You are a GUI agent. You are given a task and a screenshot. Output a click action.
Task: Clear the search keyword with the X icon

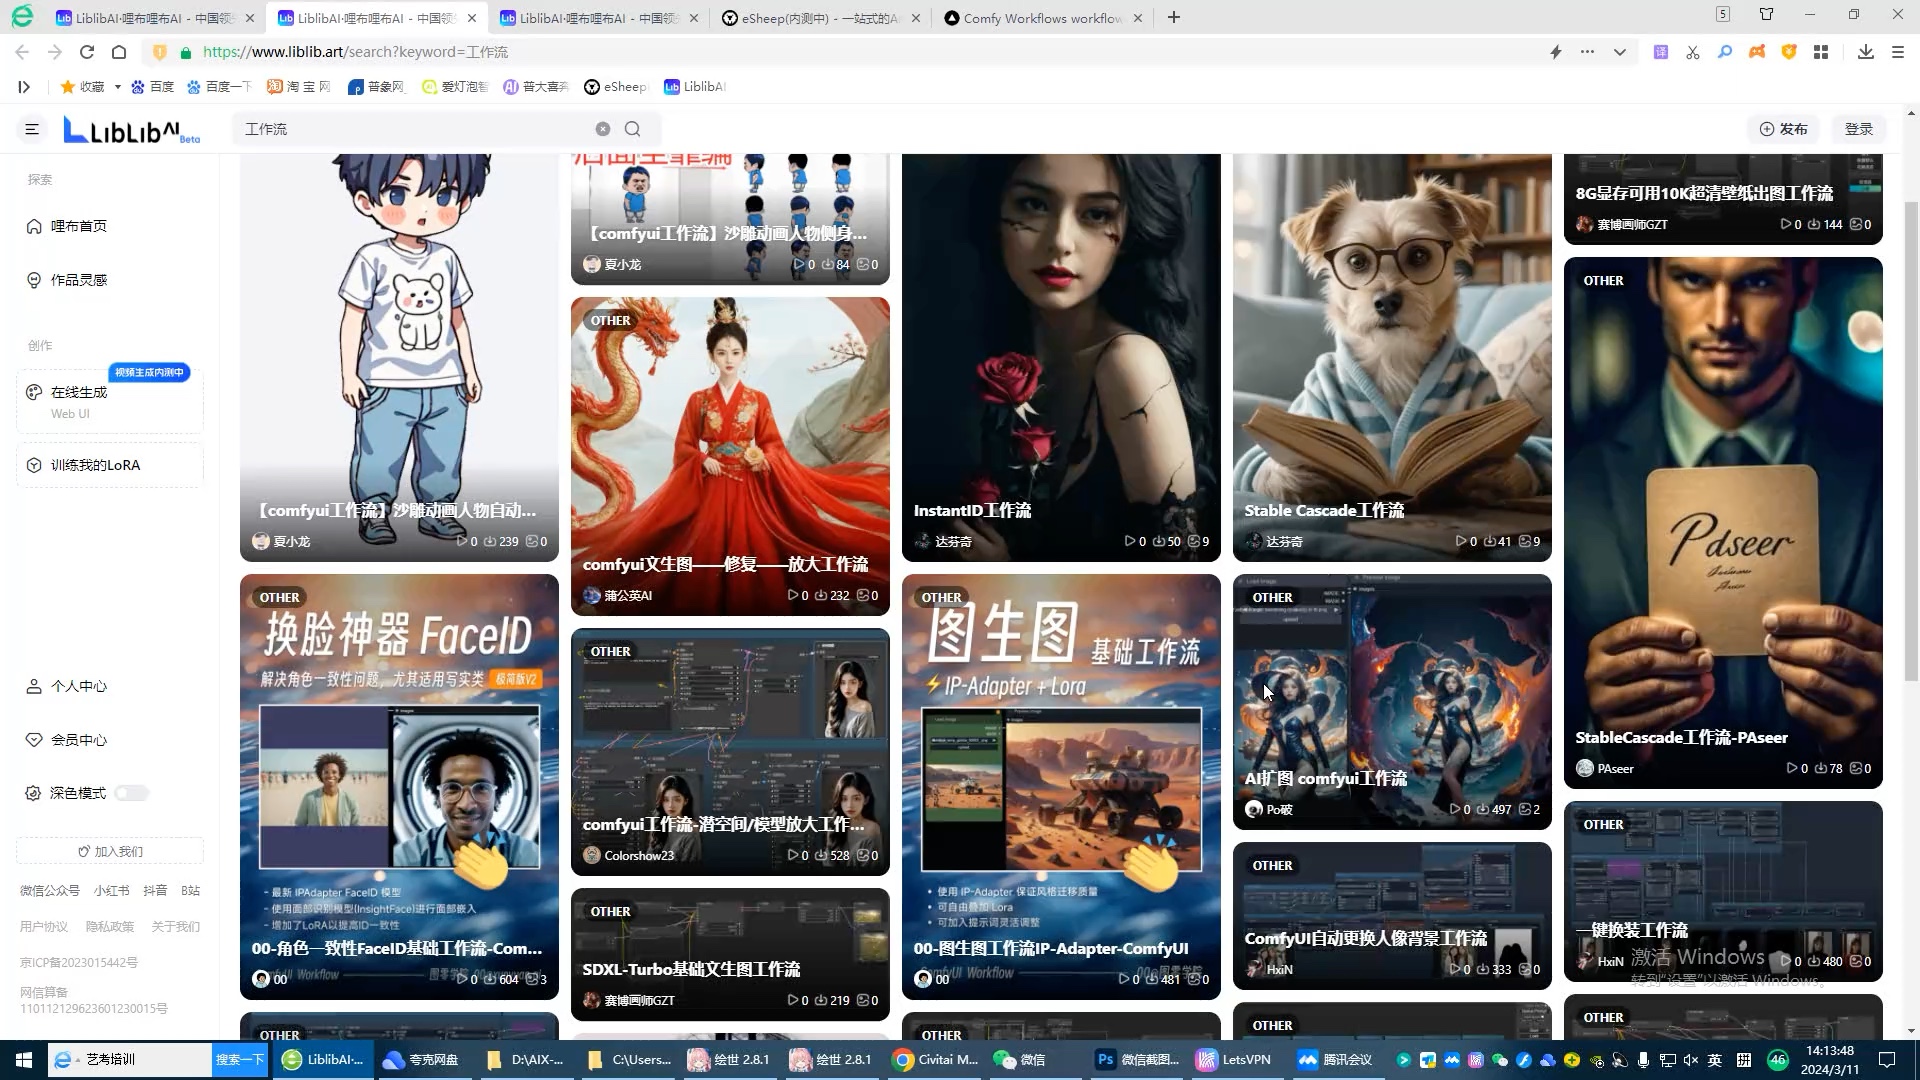(x=603, y=129)
